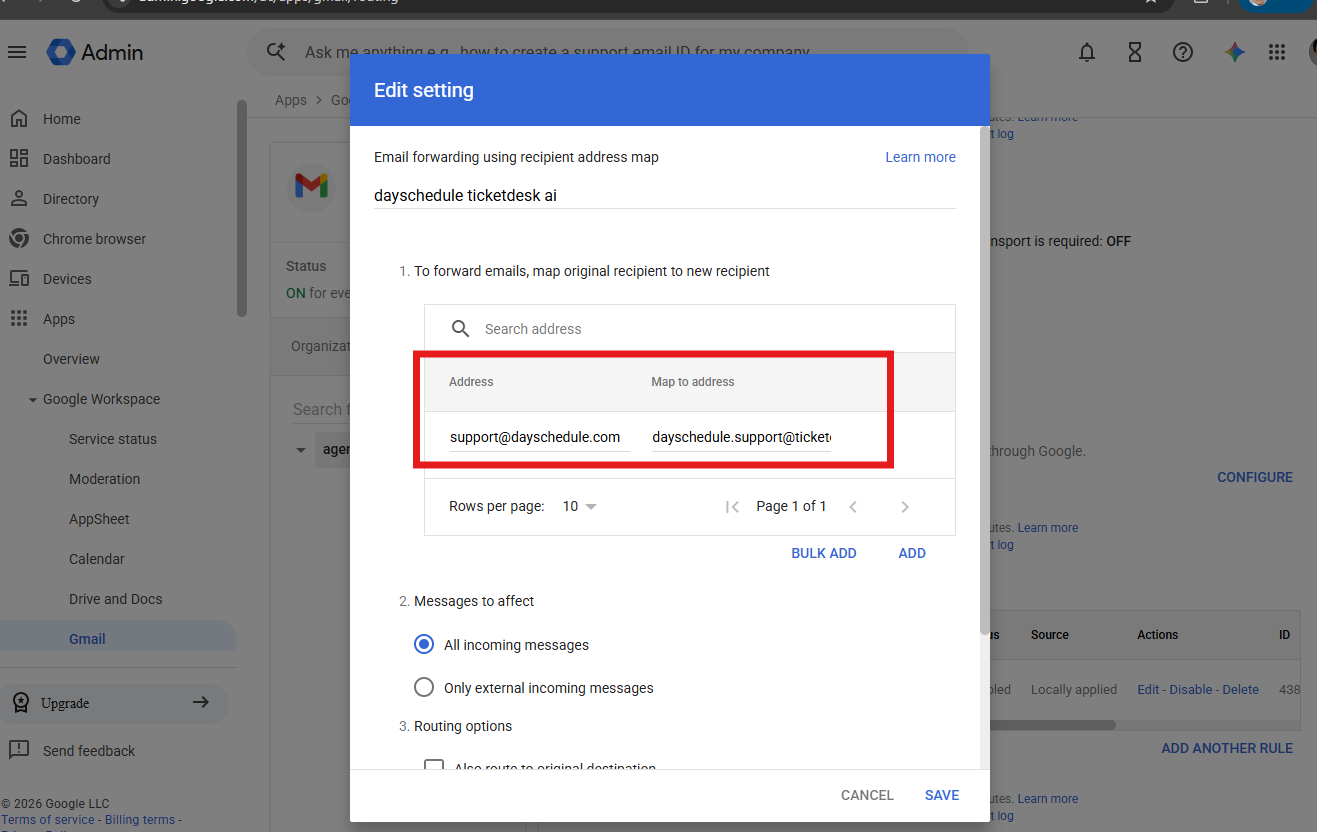Open Terms of service link
This screenshot has width=1317, height=832.
pyautogui.click(x=48, y=820)
